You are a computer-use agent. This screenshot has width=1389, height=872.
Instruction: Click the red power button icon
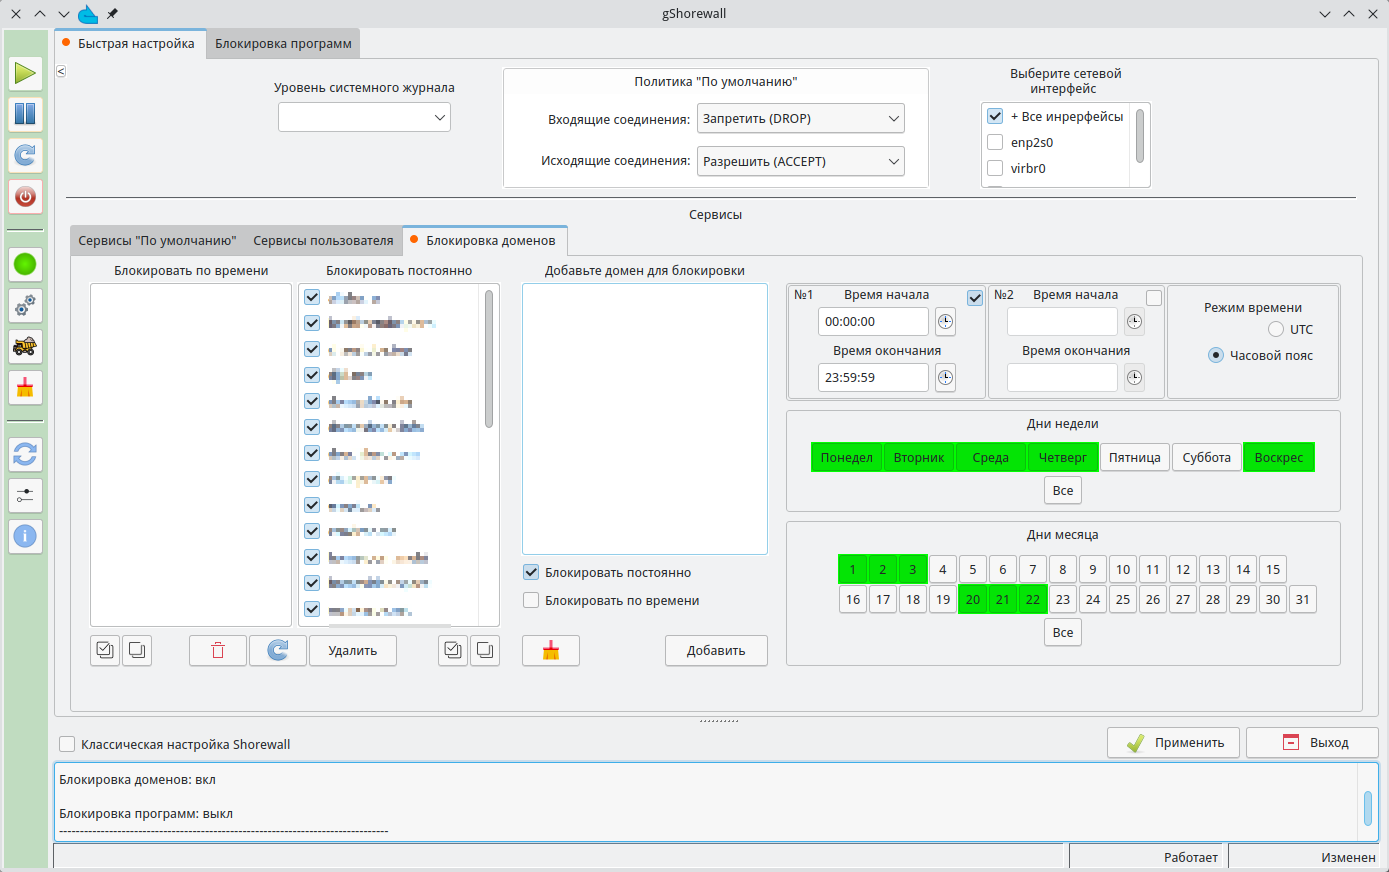[x=25, y=196]
